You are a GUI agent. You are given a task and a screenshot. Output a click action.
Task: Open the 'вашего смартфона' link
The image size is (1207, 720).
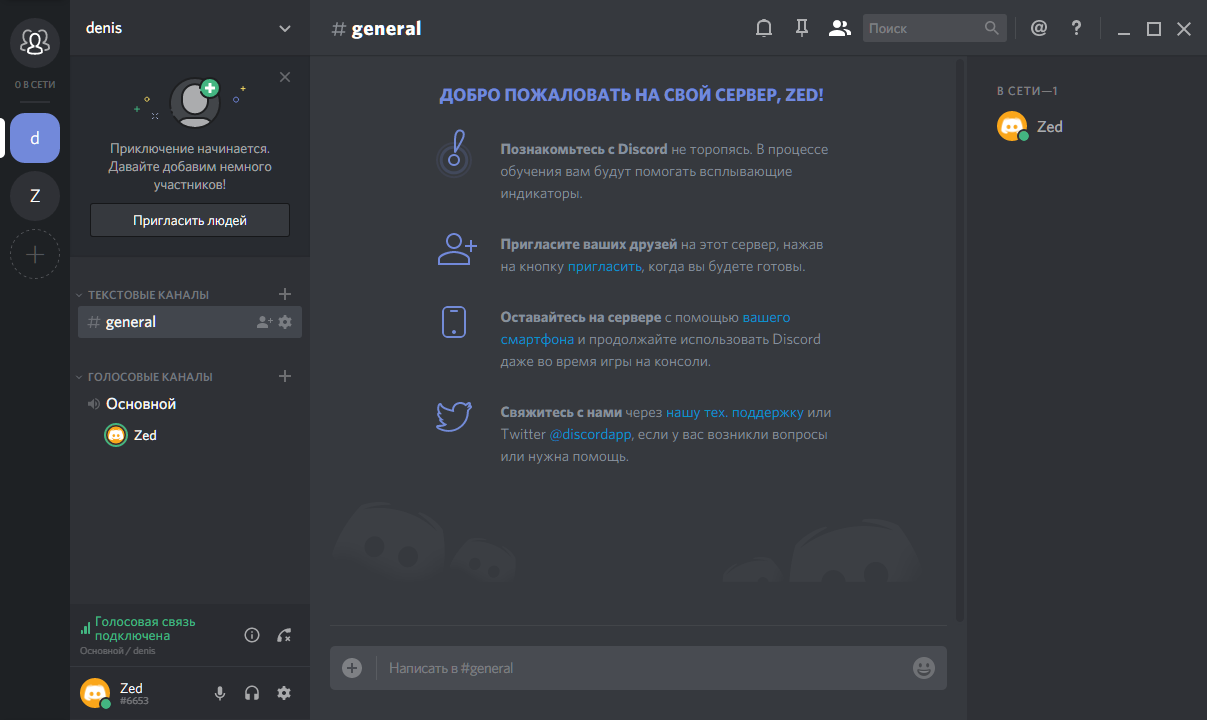coord(645,328)
